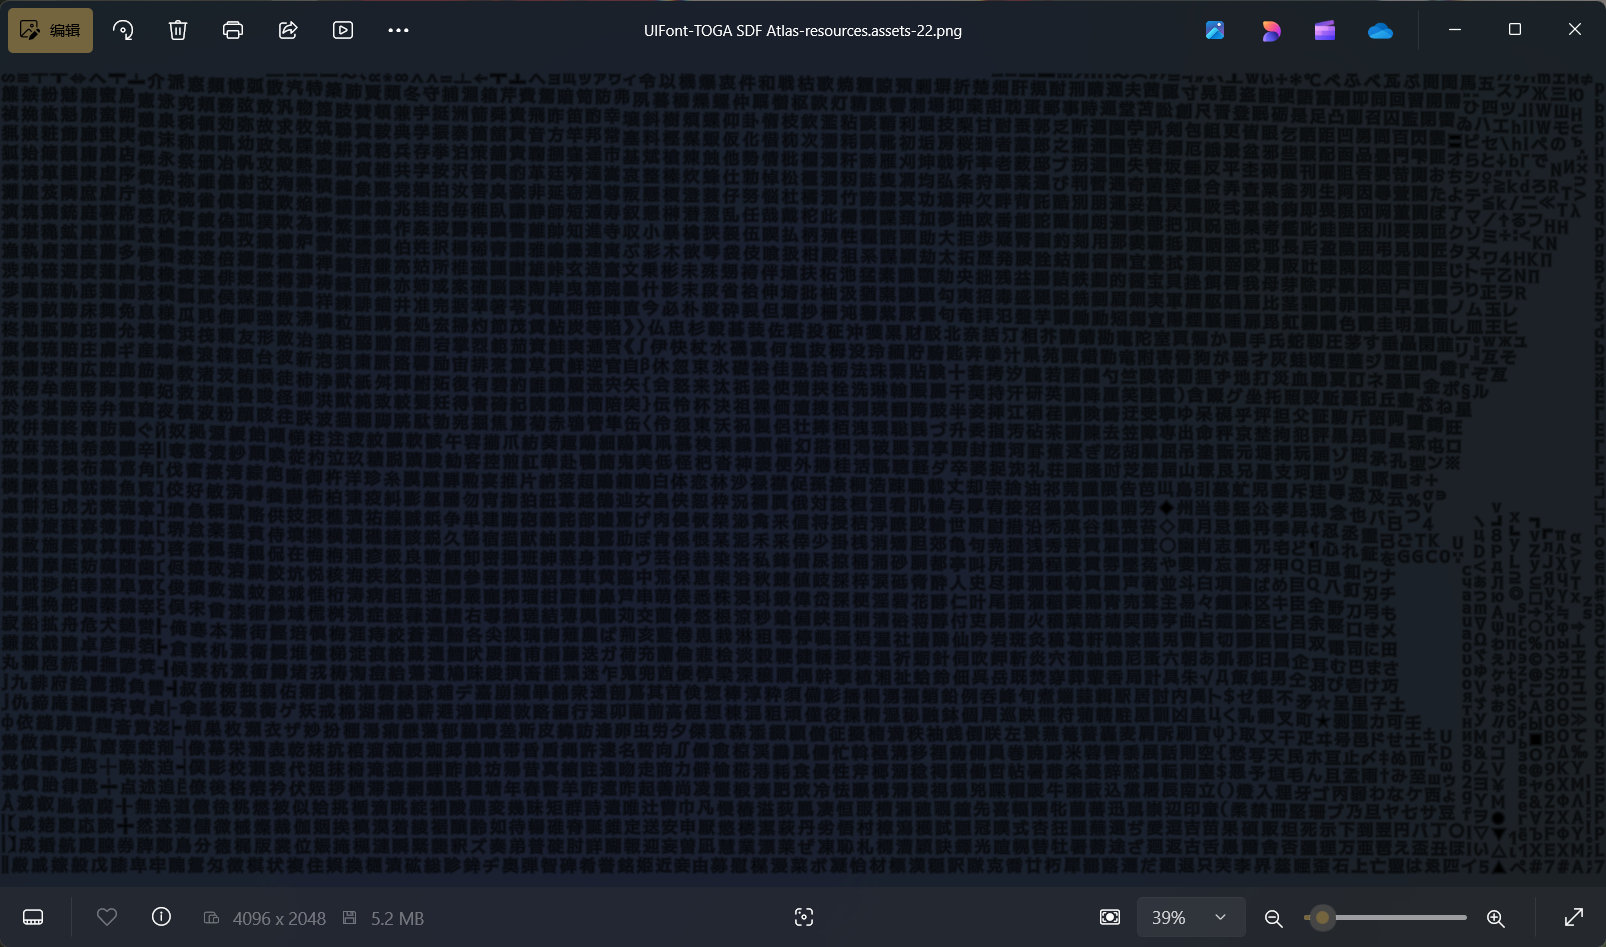
Task: Mark the image as favorite with the heart
Action: pos(107,917)
